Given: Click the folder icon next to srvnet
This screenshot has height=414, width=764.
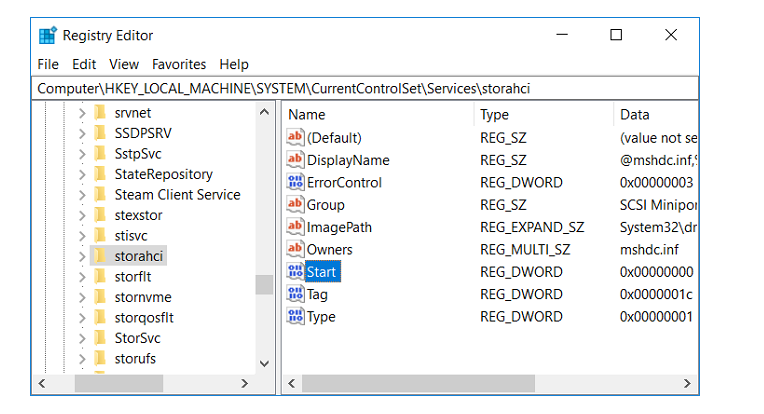Looking at the screenshot, I should (x=100, y=113).
